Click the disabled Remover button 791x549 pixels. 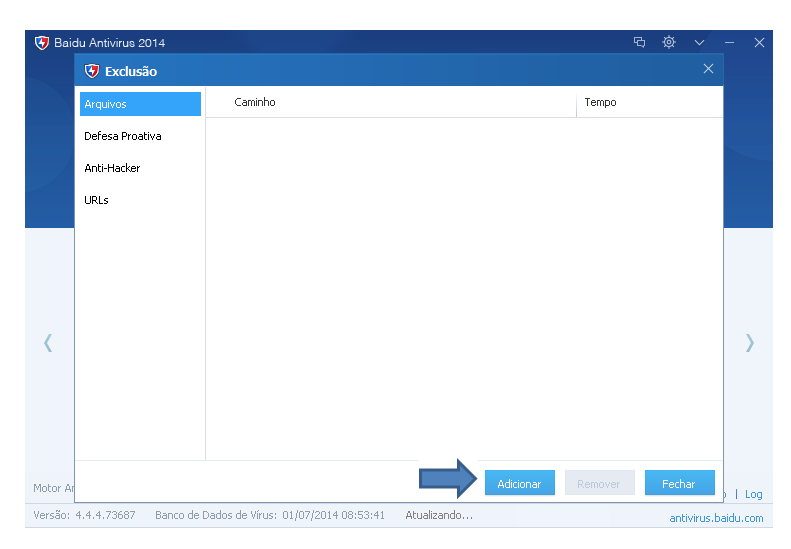click(x=599, y=483)
